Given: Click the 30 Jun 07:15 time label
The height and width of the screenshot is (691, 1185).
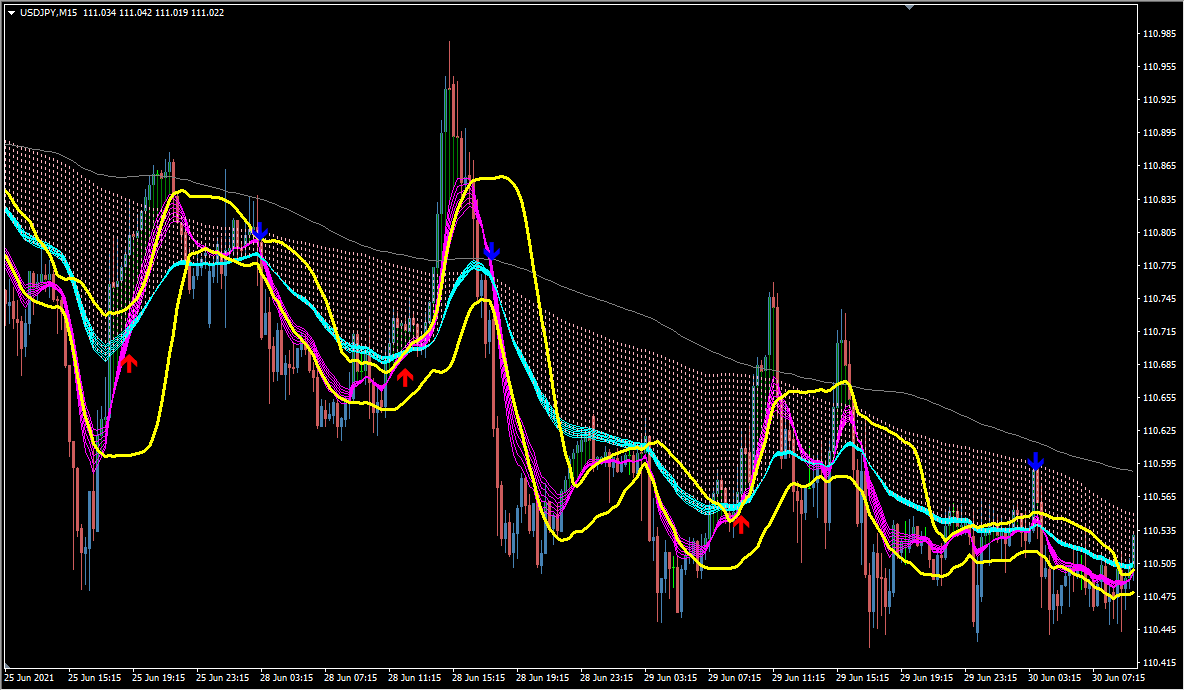Looking at the screenshot, I should click(x=1118, y=678).
